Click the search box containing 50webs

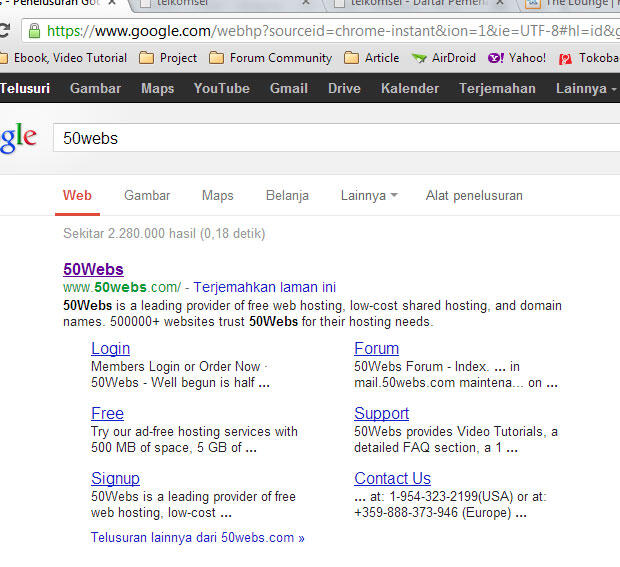pyautogui.click(x=330, y=138)
